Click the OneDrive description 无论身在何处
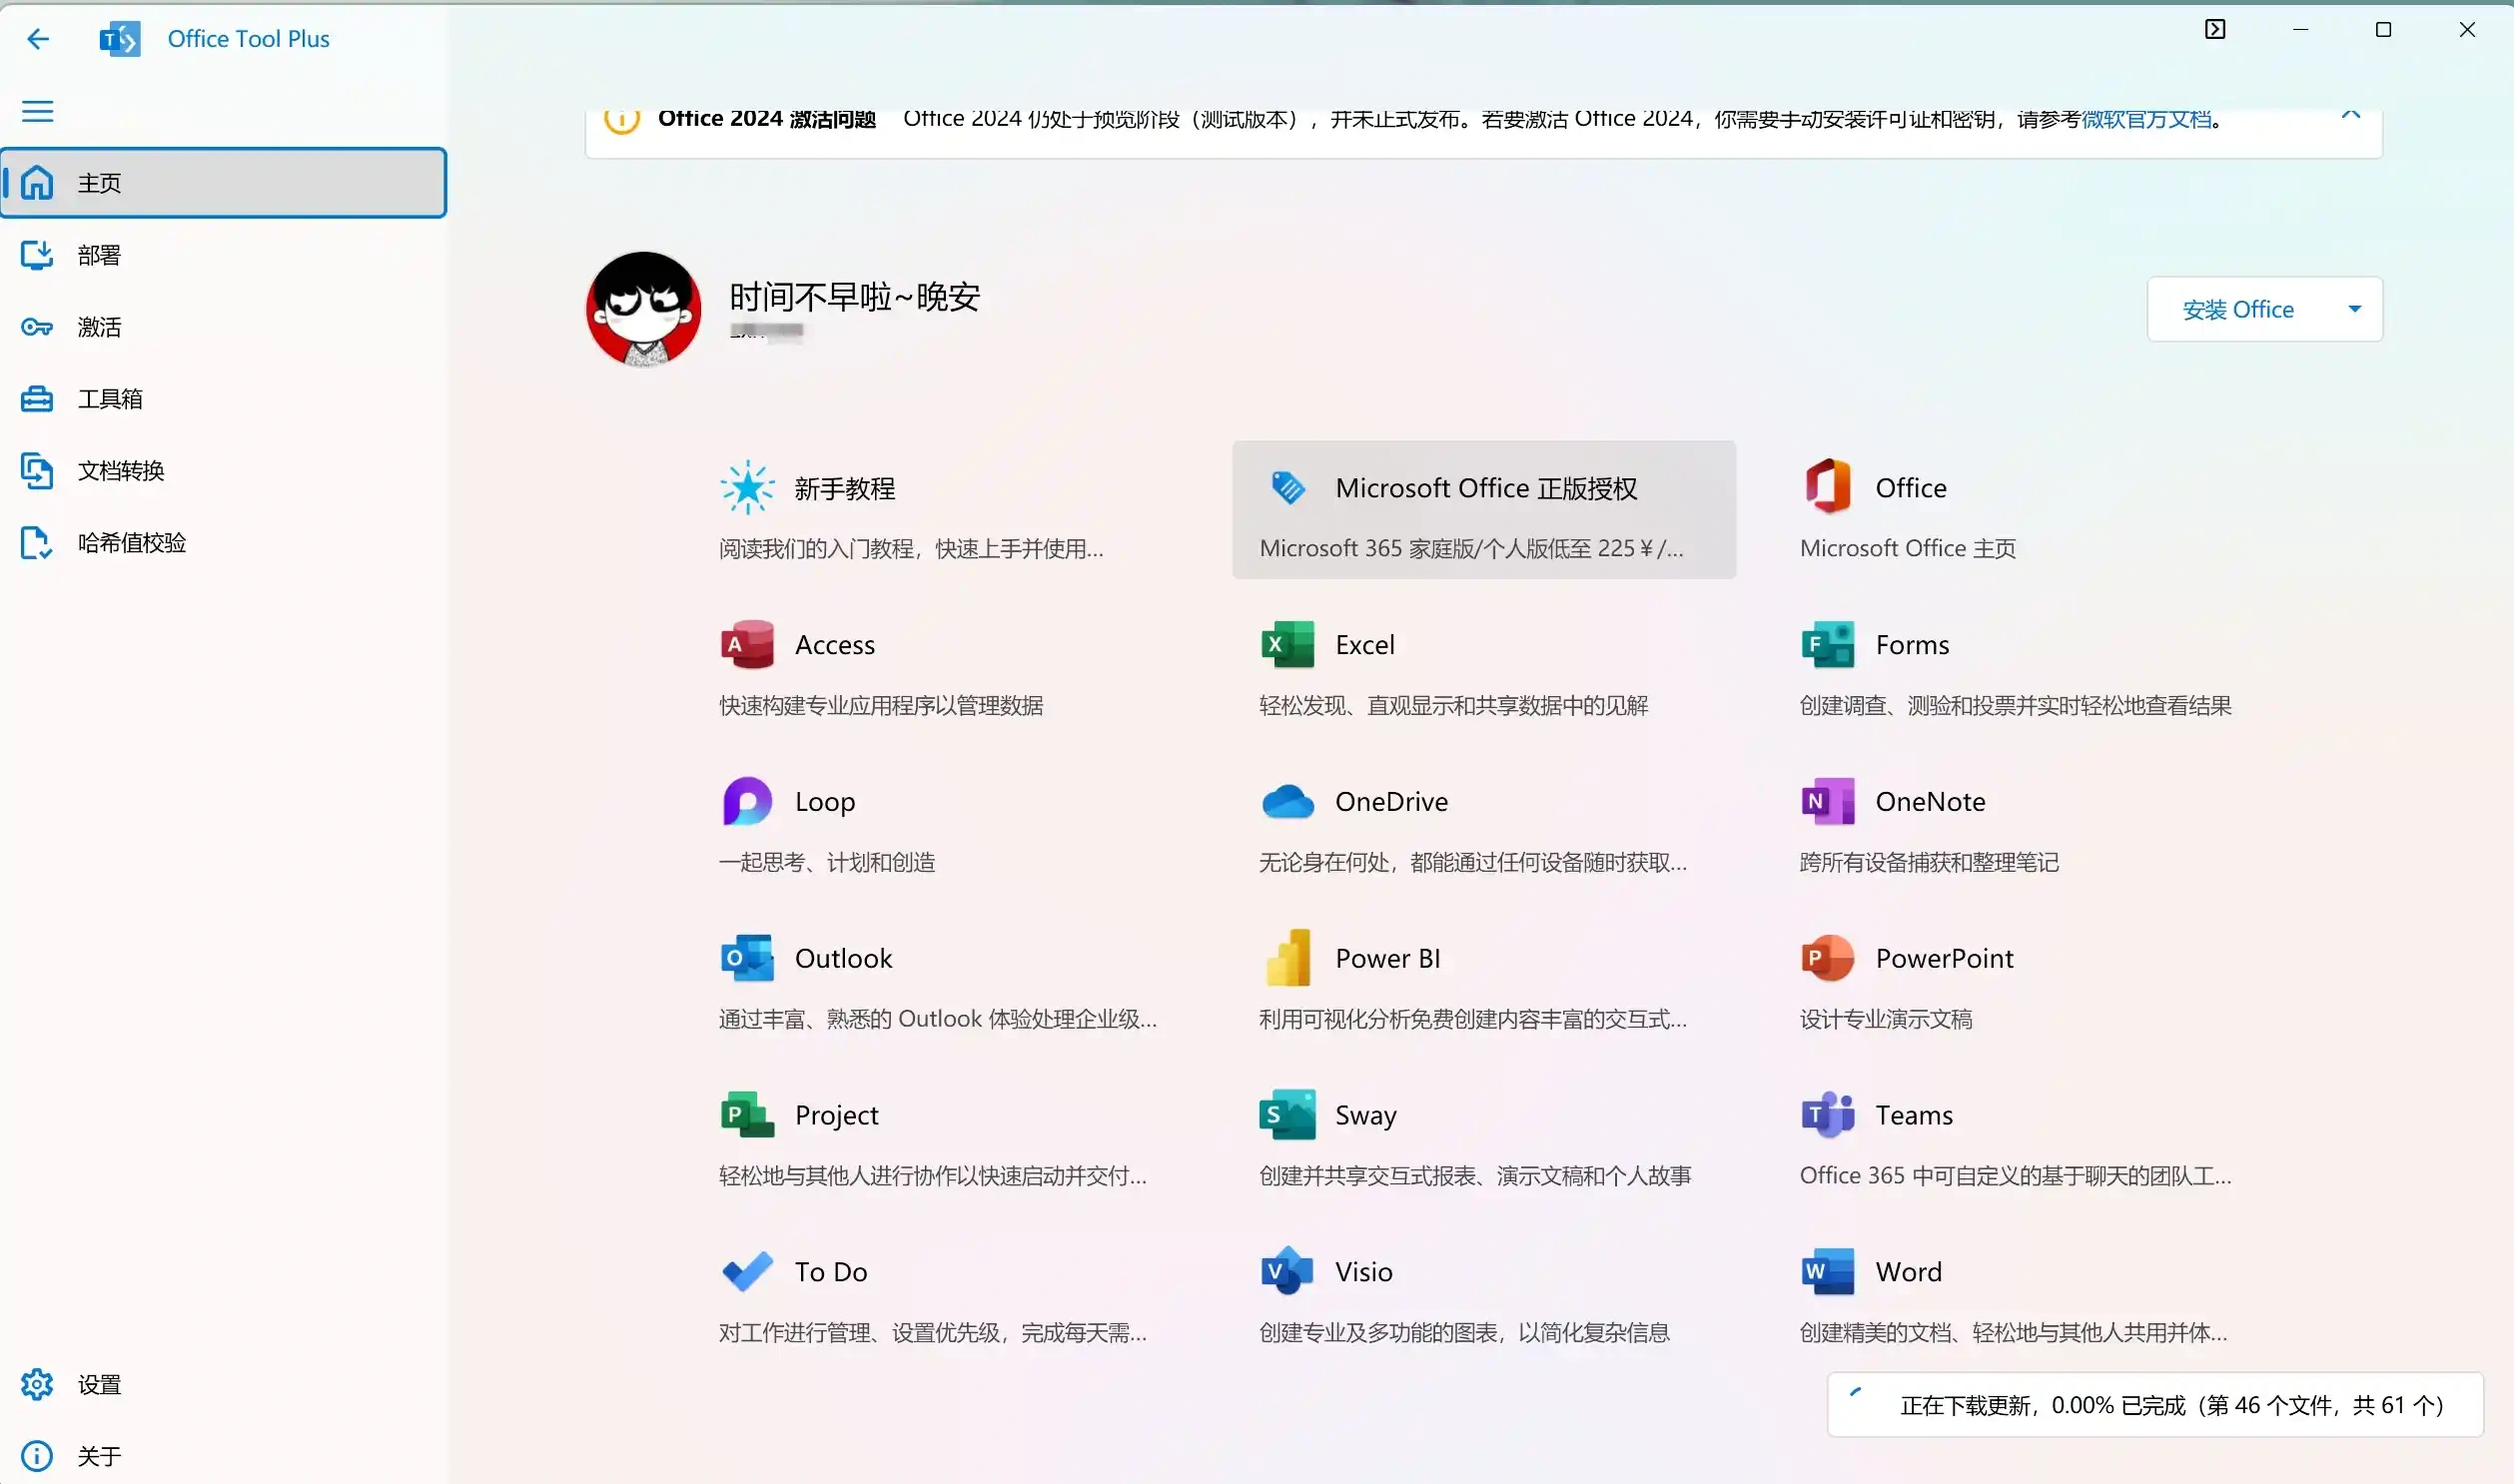The width and height of the screenshot is (2514, 1484). (1473, 863)
